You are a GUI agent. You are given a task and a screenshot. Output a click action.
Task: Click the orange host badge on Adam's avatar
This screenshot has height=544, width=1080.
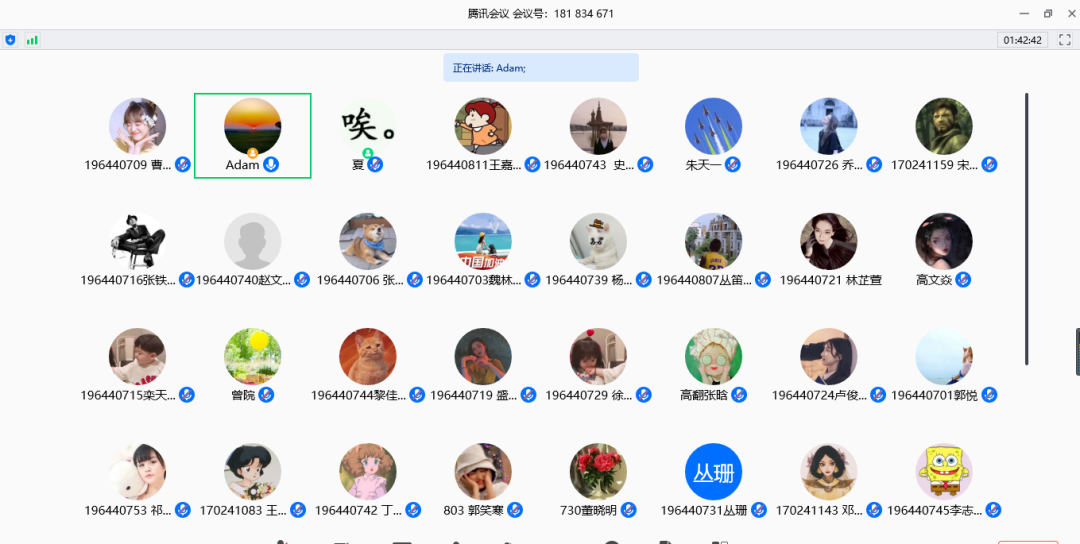[x=253, y=153]
